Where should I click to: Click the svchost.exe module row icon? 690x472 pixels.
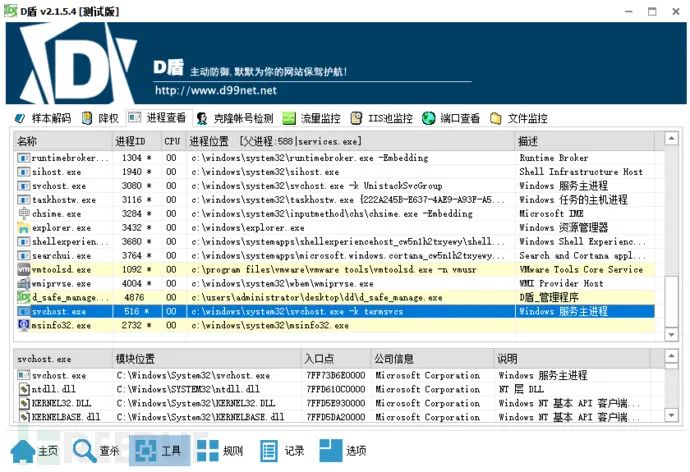23,375
